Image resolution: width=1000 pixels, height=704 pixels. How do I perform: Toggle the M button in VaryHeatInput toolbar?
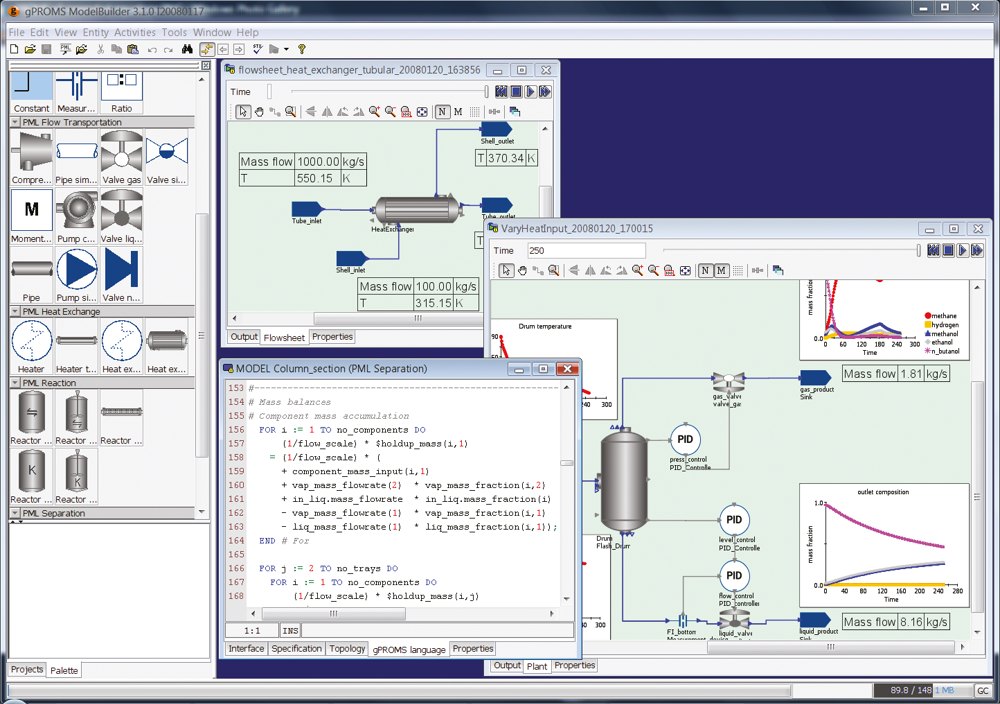pos(721,270)
